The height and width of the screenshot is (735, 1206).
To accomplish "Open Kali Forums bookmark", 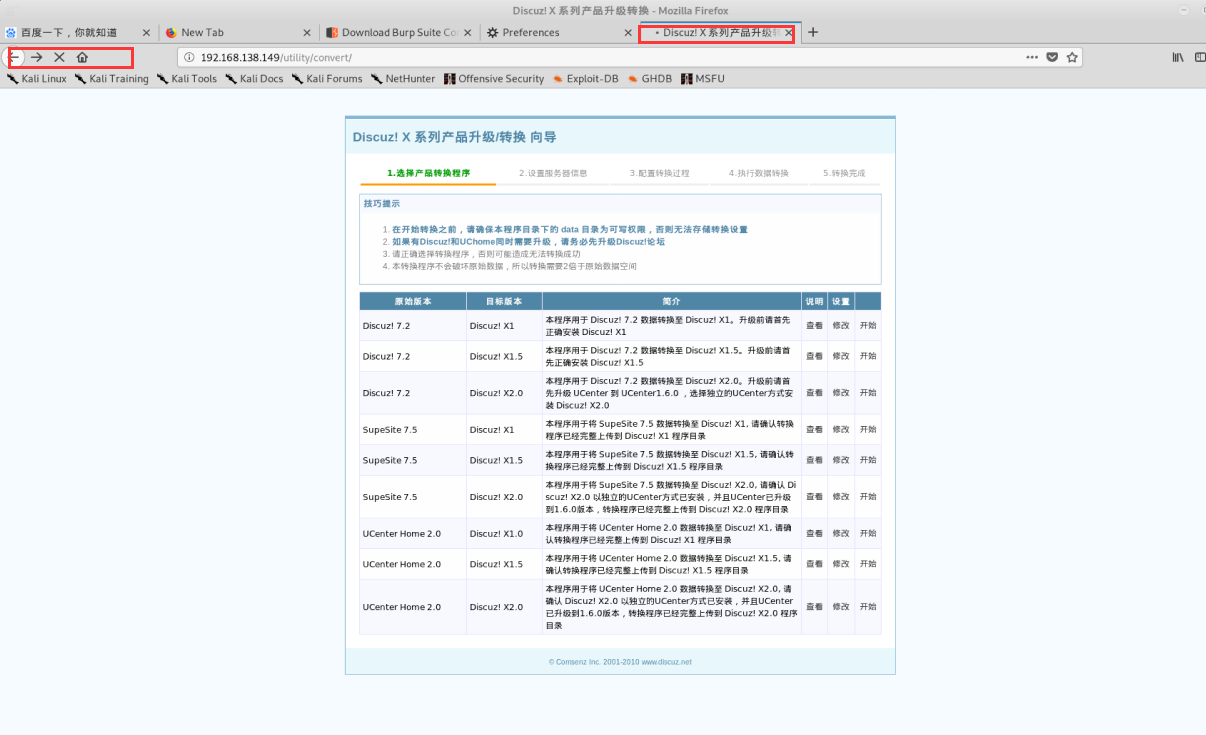I will pos(327,78).
